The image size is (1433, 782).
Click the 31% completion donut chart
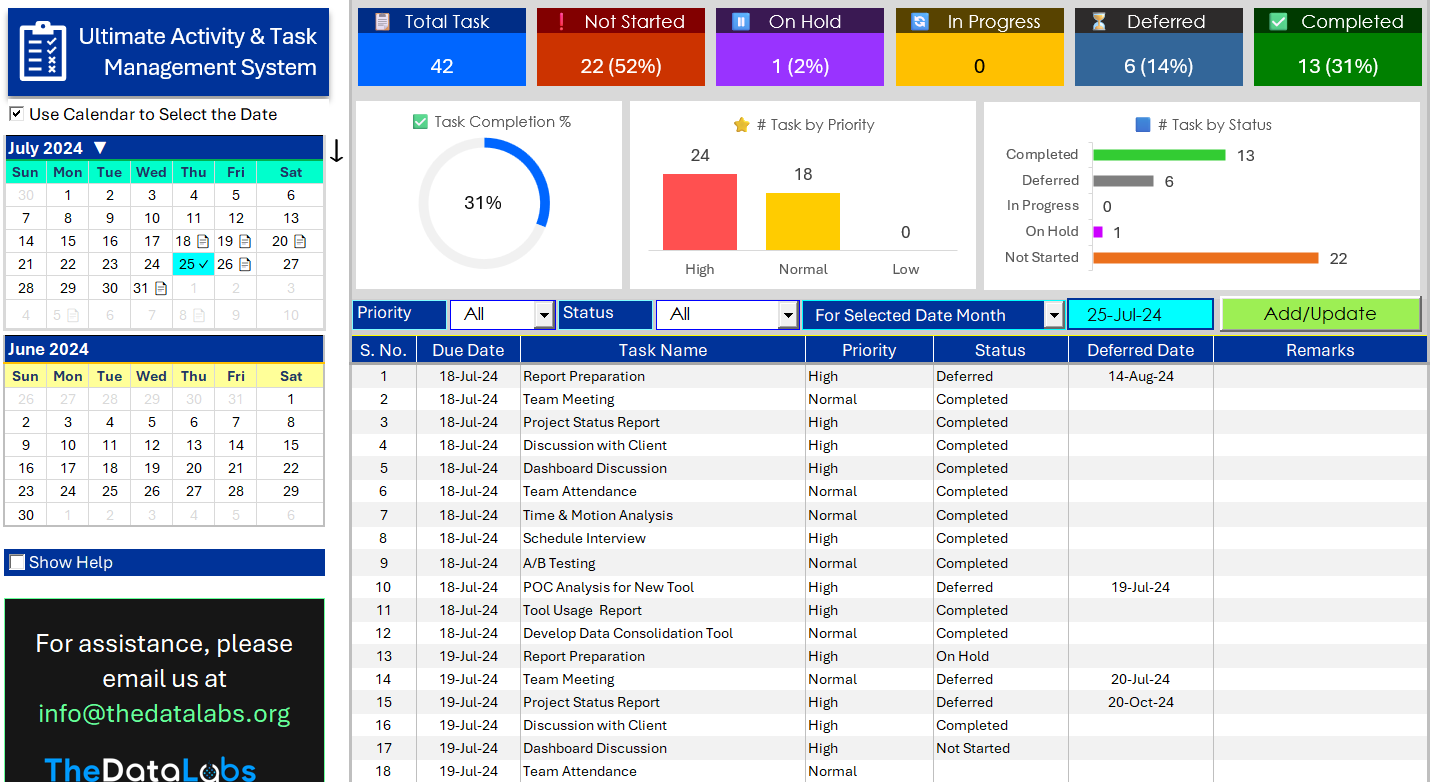[x=484, y=202]
